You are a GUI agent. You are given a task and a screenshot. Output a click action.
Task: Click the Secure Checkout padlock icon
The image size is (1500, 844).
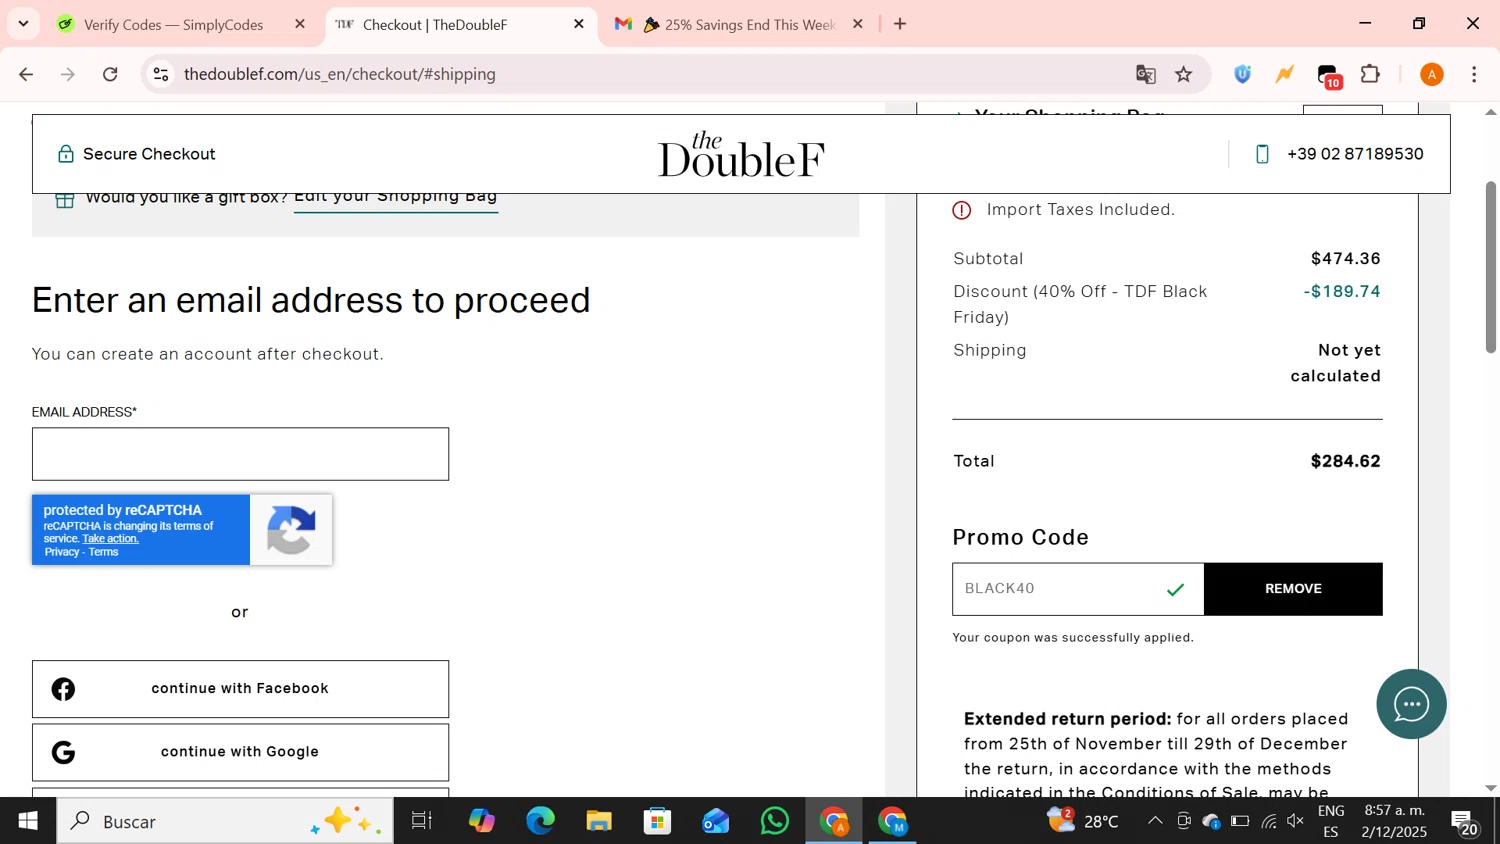[66, 154]
